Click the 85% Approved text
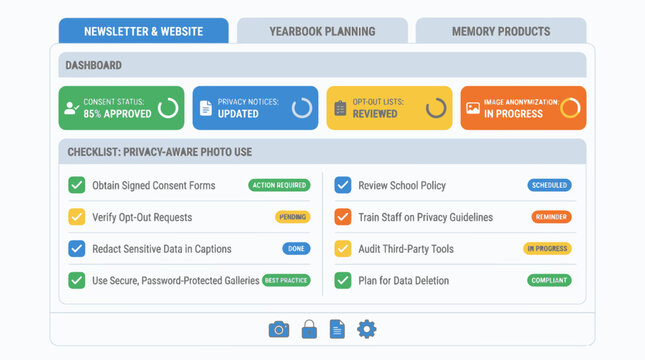Viewport: 645px width, 360px height. (117, 114)
